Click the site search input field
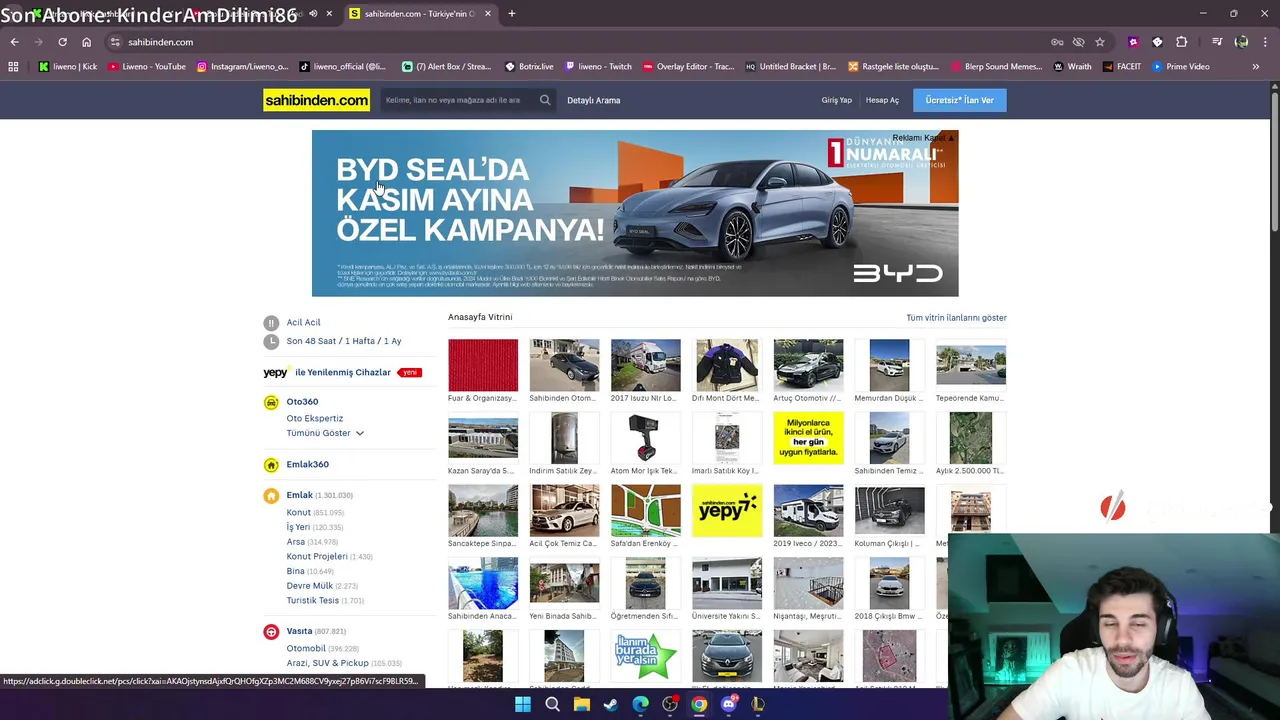Viewport: 1280px width, 720px height. 460,100
